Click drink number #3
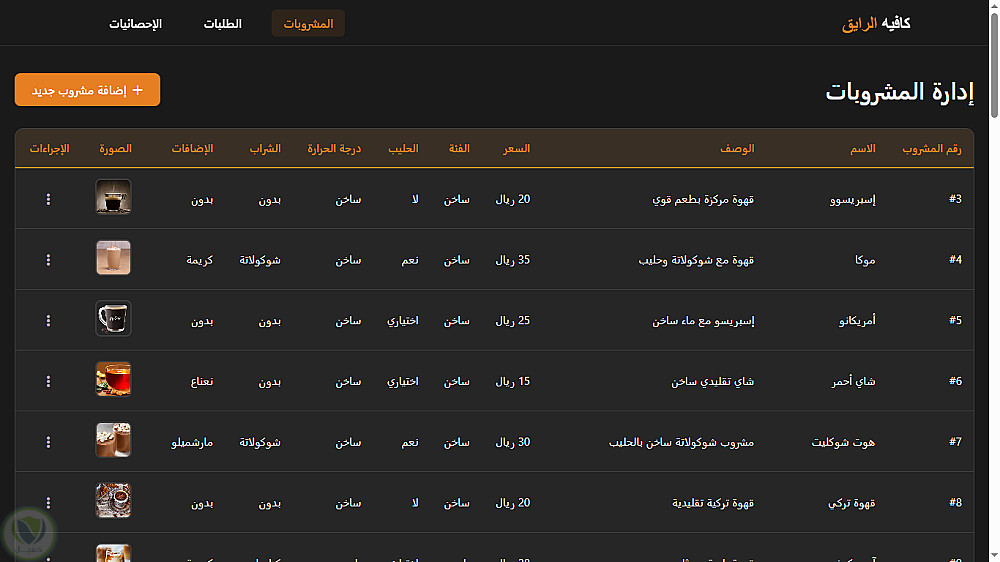 (955, 199)
